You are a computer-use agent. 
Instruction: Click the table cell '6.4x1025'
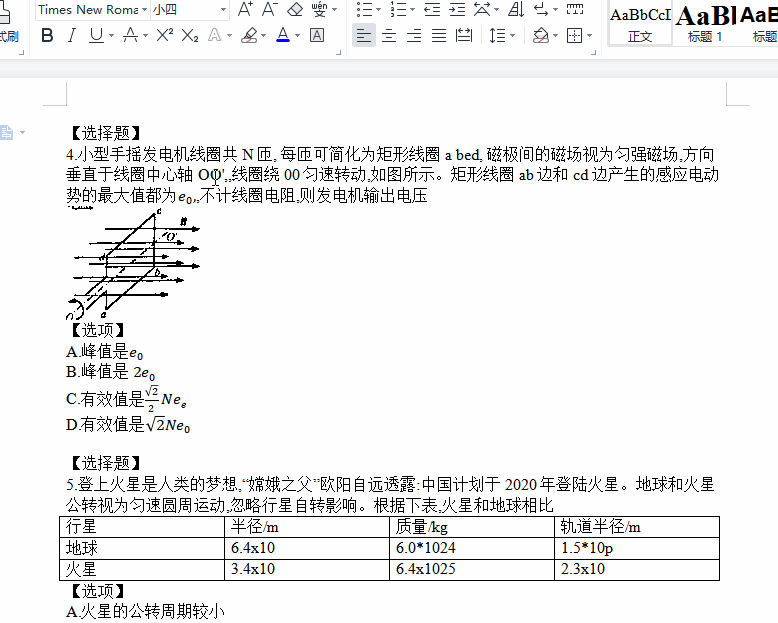(472, 569)
